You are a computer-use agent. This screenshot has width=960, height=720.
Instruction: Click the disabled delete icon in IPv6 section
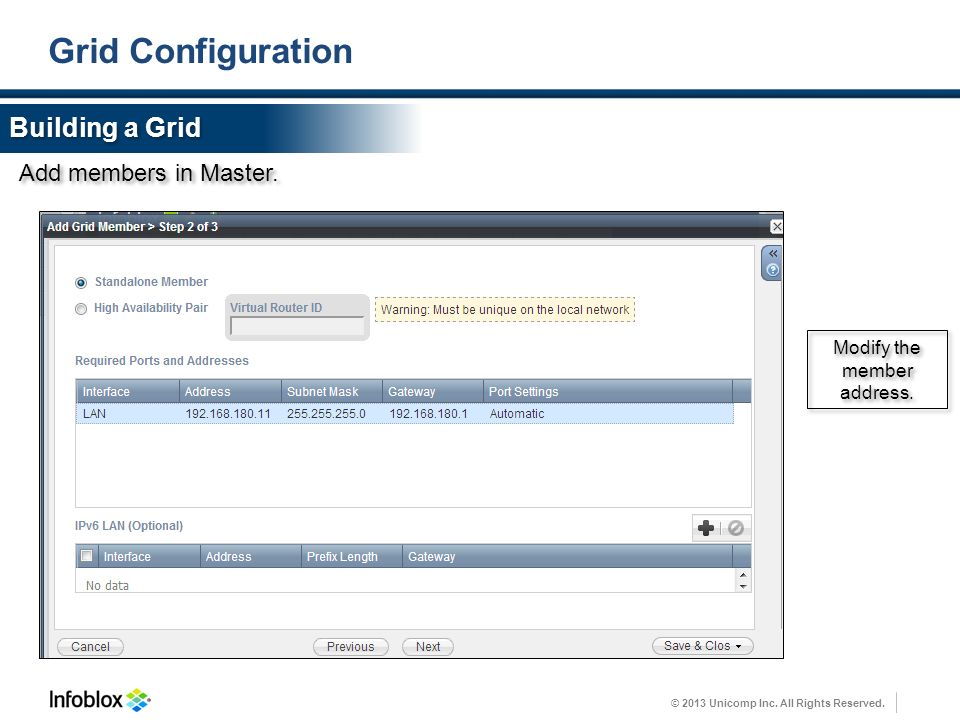(736, 528)
